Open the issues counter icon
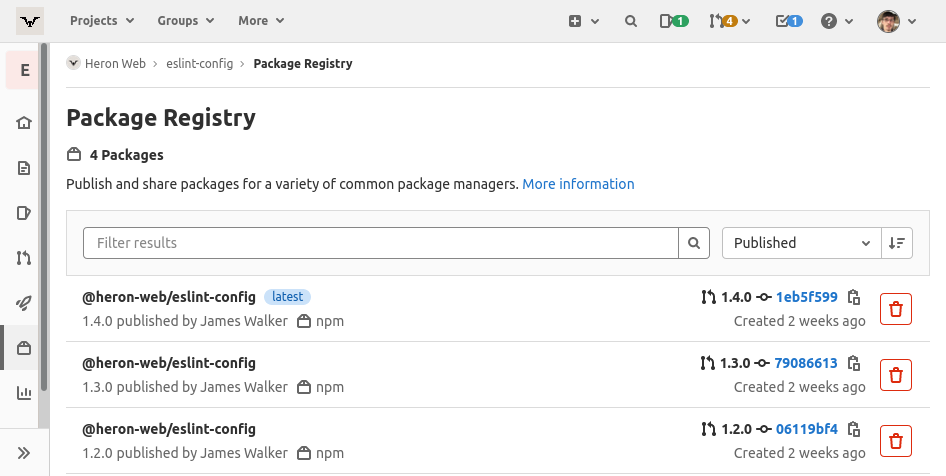The height and width of the screenshot is (476, 946). (x=674, y=21)
